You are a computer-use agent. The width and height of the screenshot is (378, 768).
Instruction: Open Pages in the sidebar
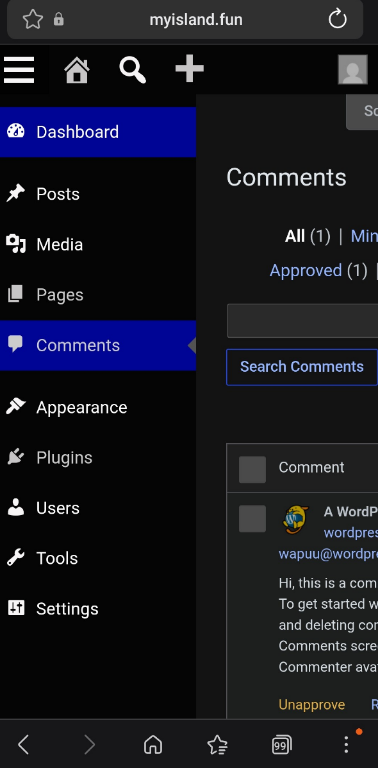pyautogui.click(x=98, y=295)
